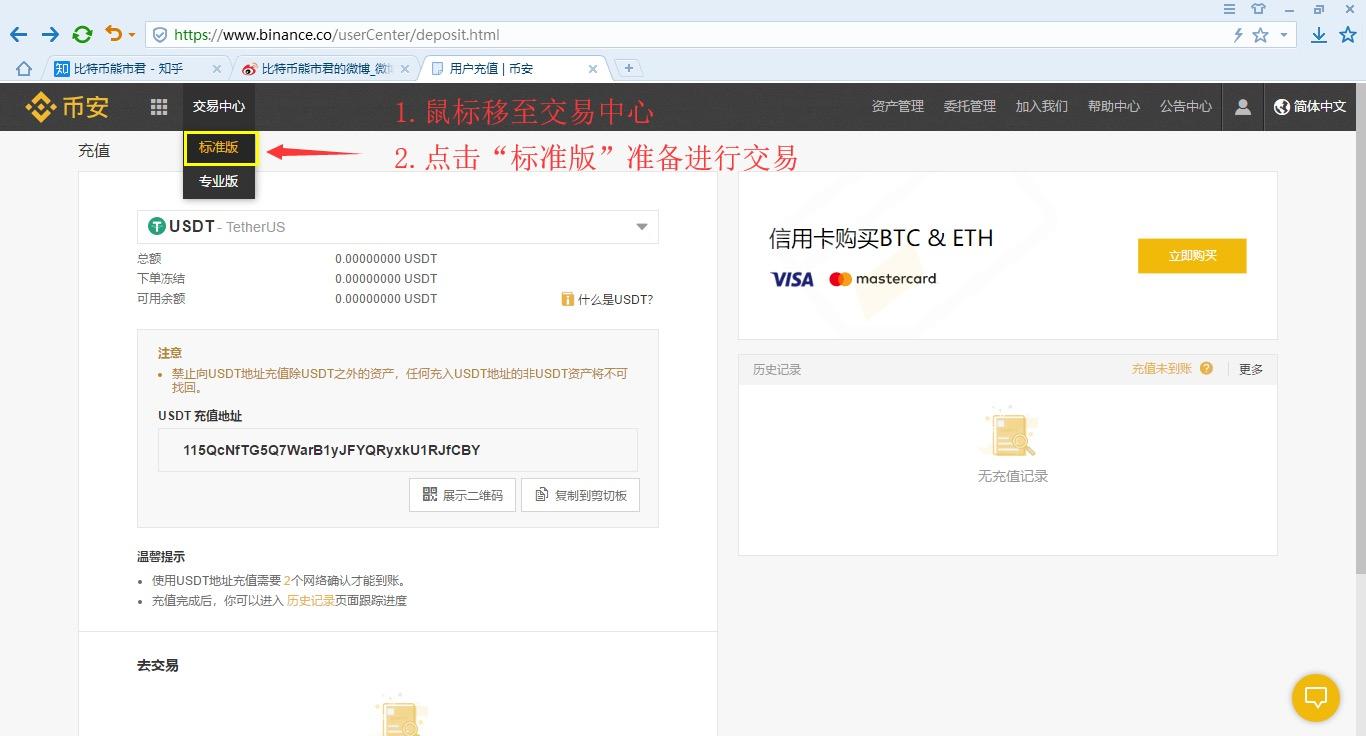Open 委托管理 in the top navigation

(x=970, y=106)
